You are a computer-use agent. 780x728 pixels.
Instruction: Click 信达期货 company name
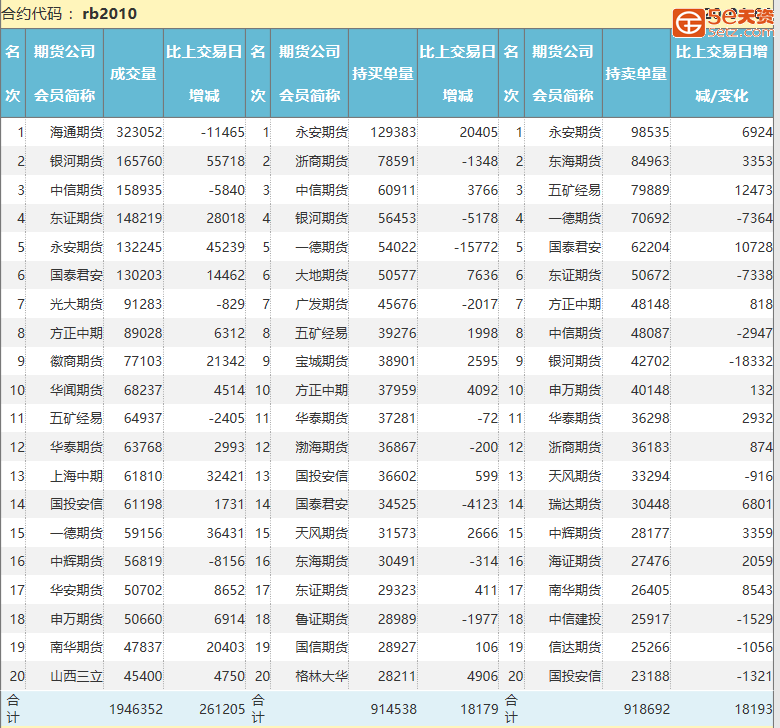click(x=575, y=647)
